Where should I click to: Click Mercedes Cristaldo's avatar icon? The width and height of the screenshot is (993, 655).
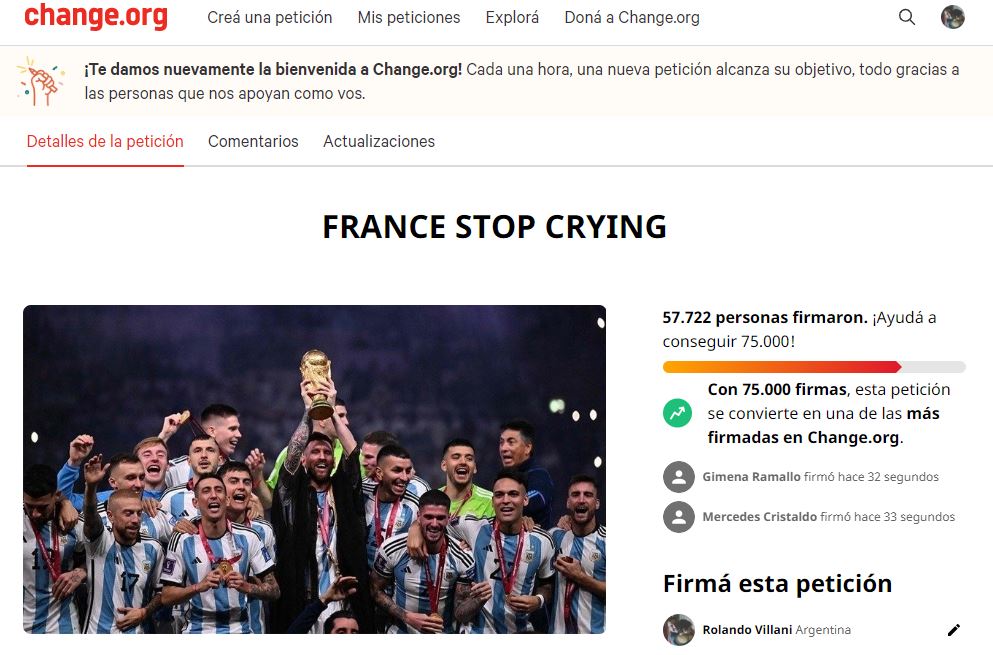(679, 517)
